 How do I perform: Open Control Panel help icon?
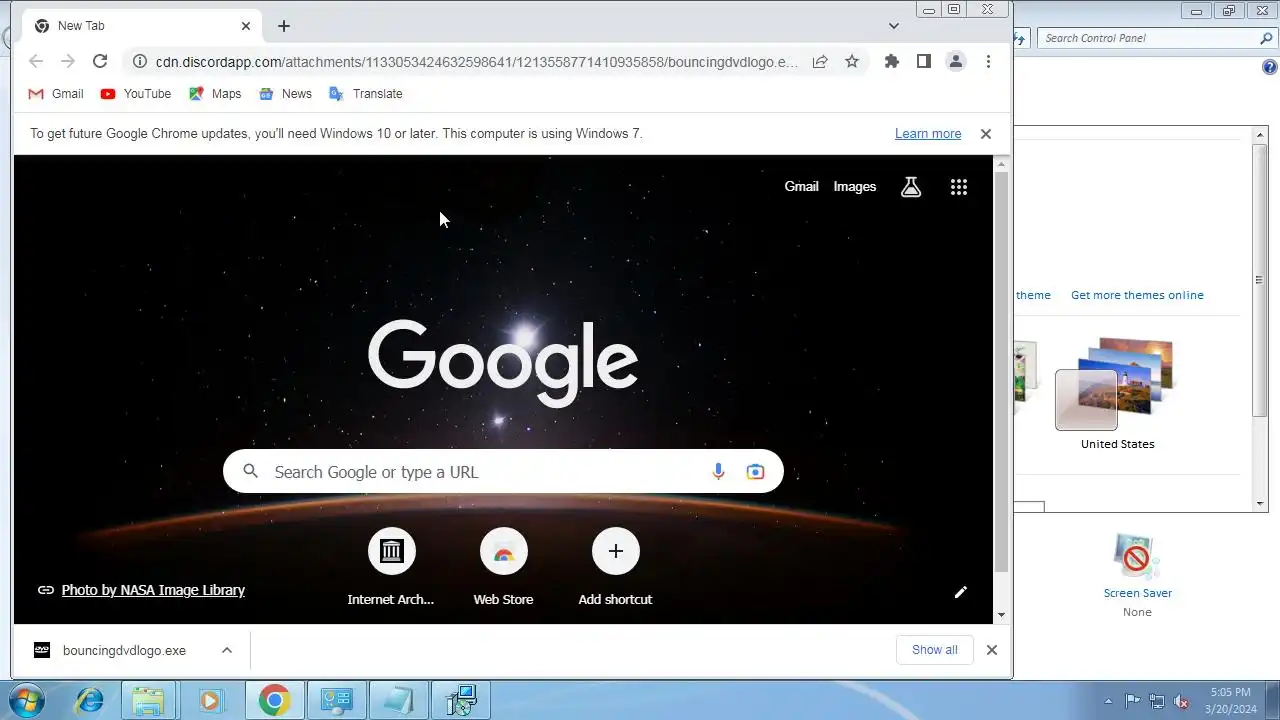pyautogui.click(x=1270, y=68)
